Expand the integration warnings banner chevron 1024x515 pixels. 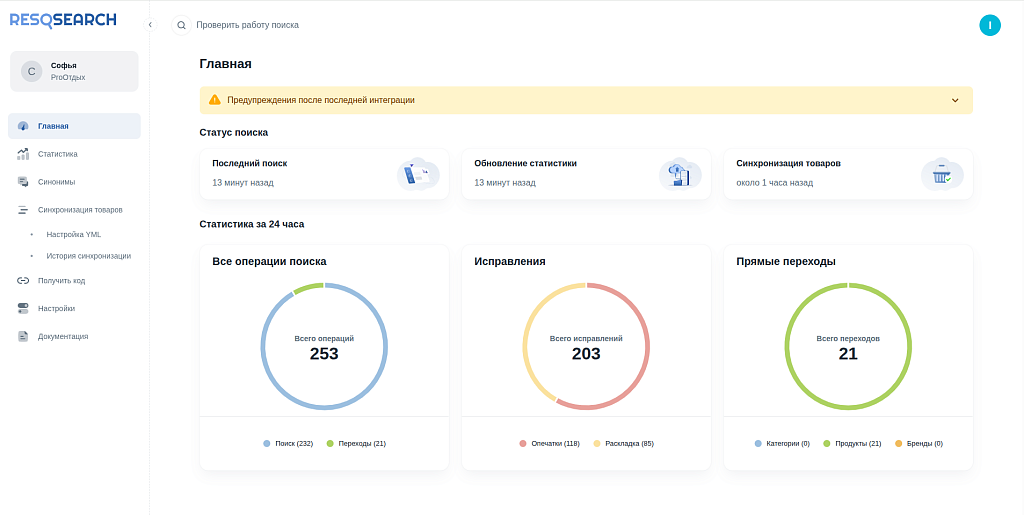[x=955, y=100]
